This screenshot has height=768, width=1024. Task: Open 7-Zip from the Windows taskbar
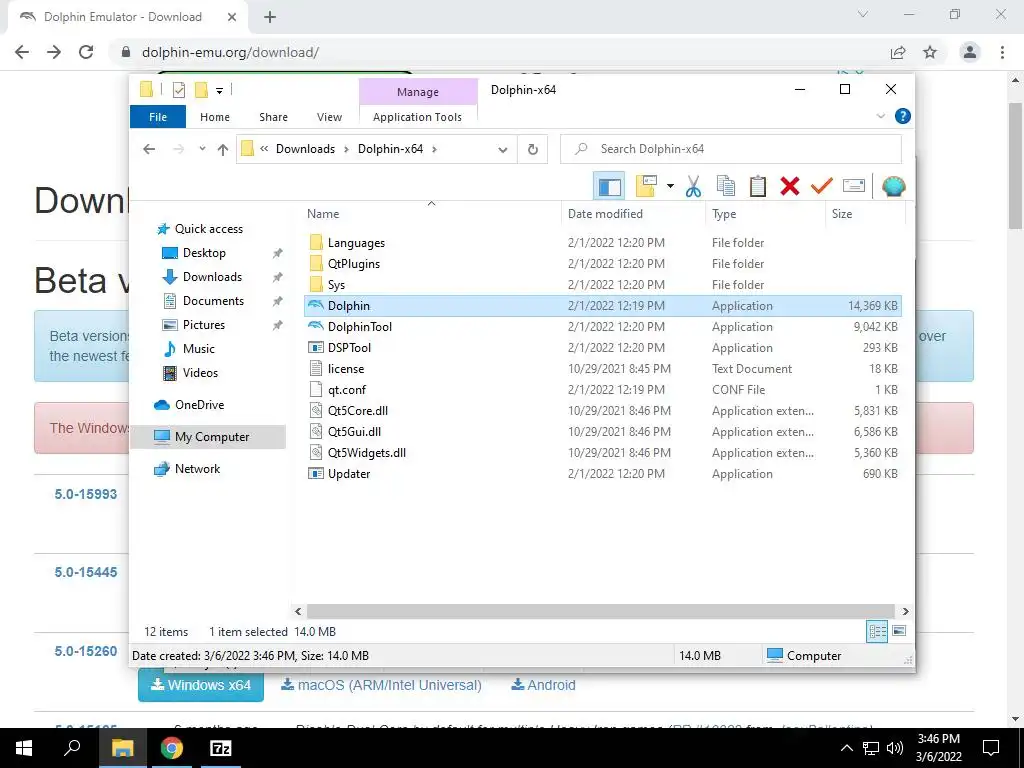click(x=221, y=748)
